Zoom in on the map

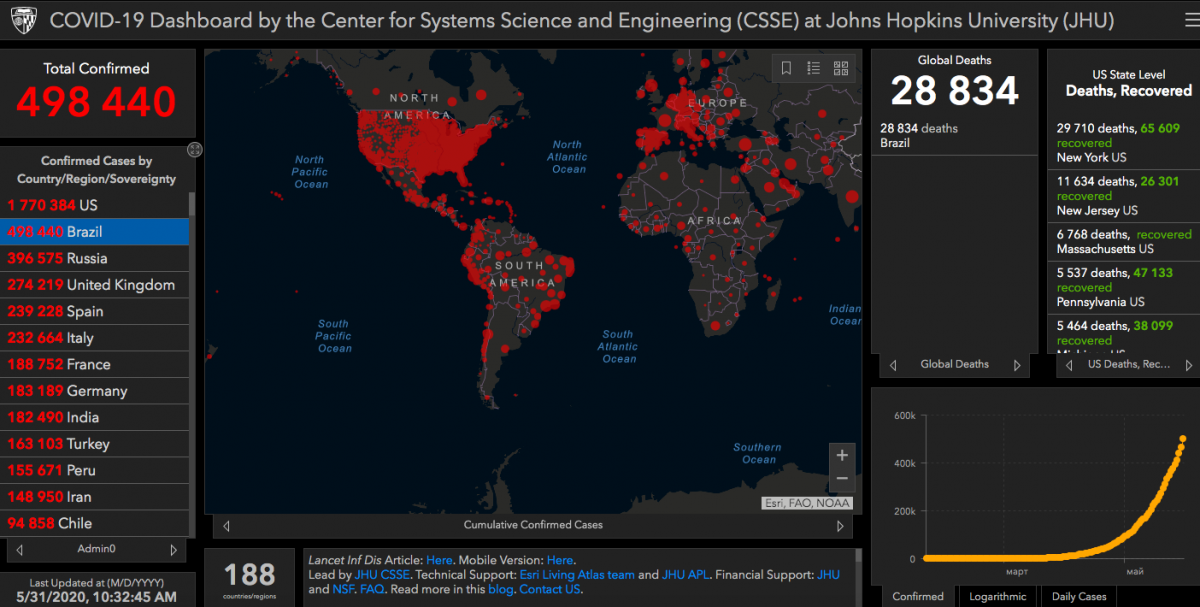(x=842, y=455)
